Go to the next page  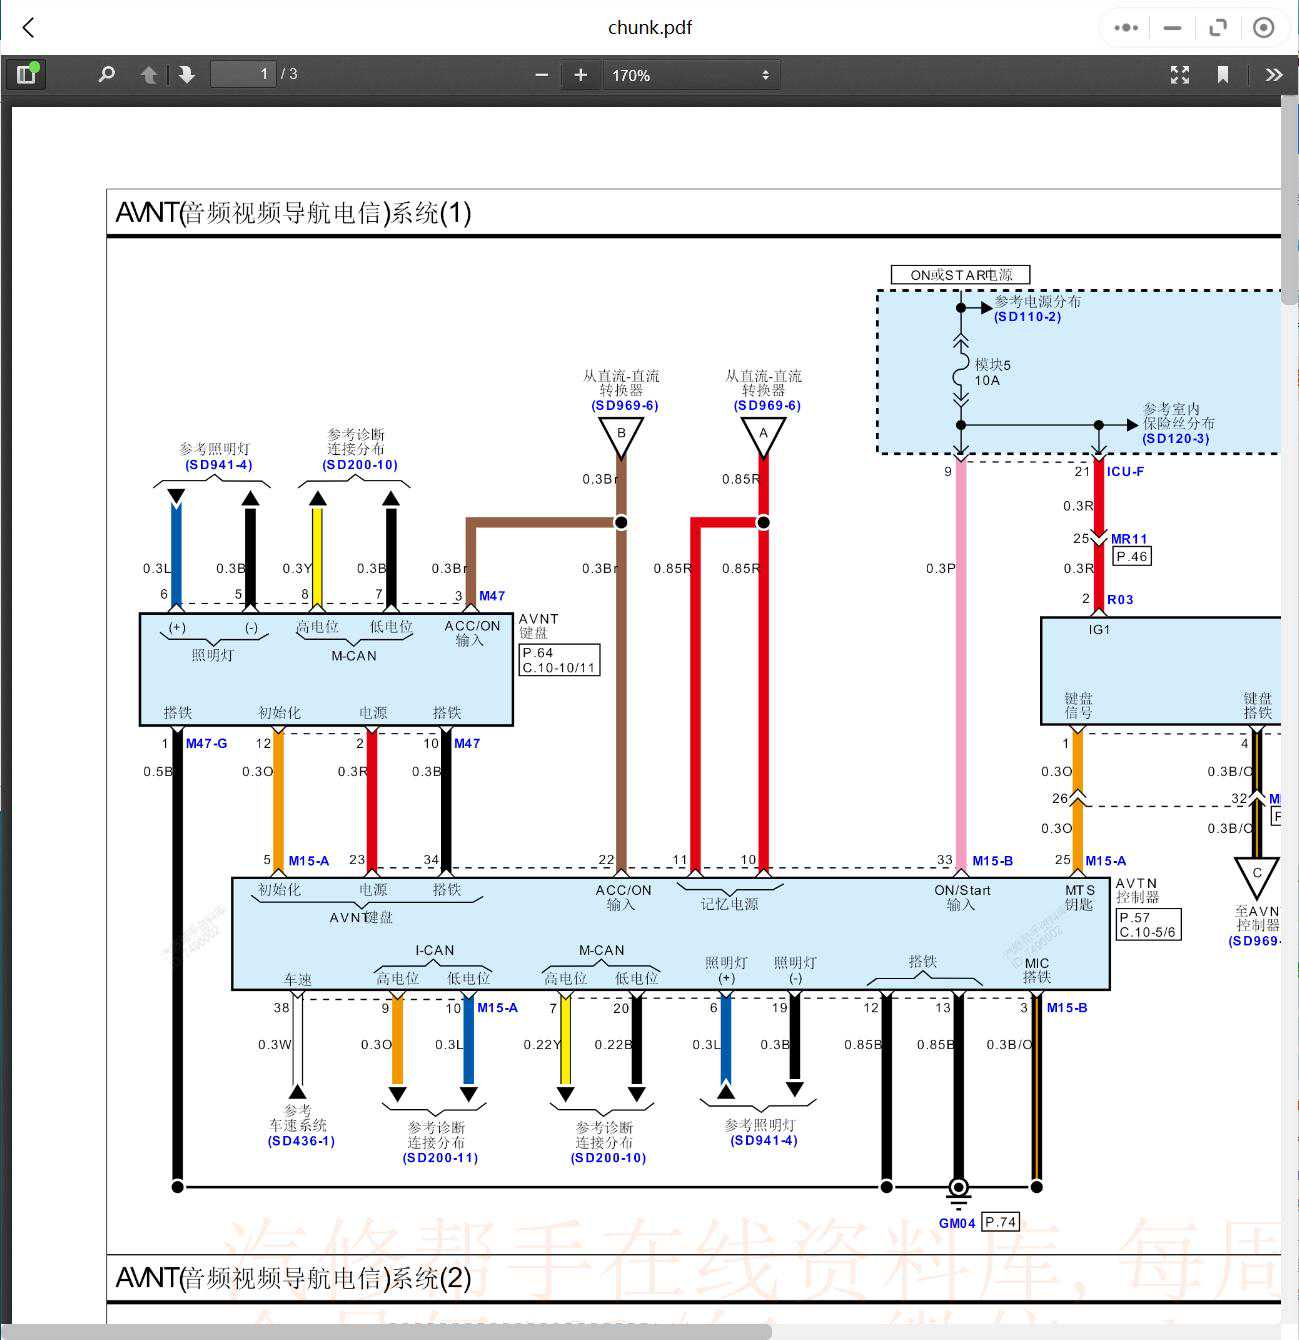(187, 74)
